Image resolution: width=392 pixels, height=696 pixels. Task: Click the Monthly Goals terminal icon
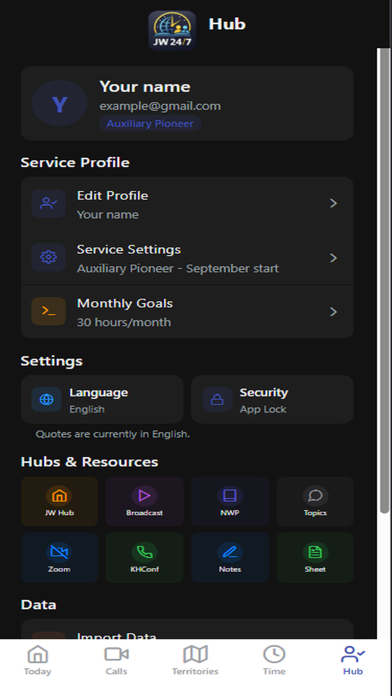(48, 311)
